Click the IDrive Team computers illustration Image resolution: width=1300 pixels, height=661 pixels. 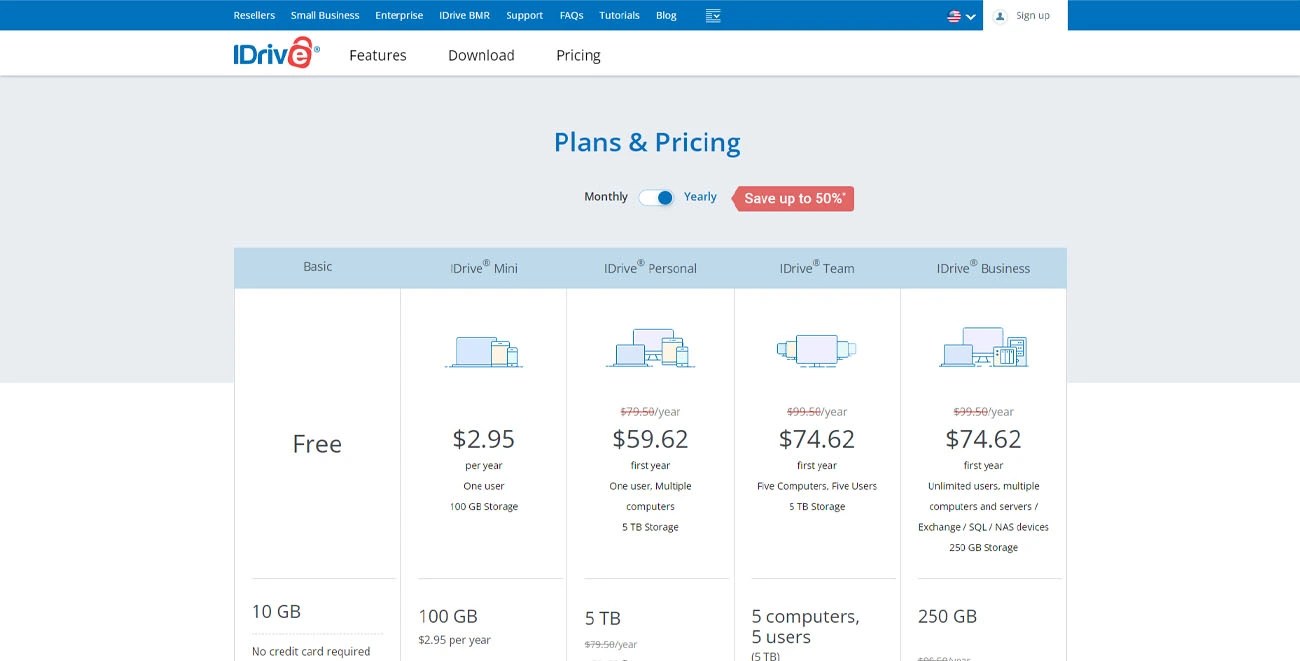(x=817, y=349)
